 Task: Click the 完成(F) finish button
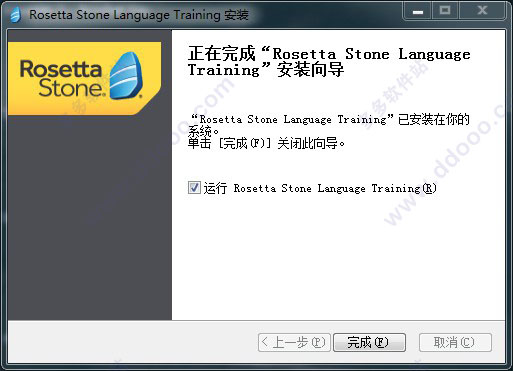(369, 342)
